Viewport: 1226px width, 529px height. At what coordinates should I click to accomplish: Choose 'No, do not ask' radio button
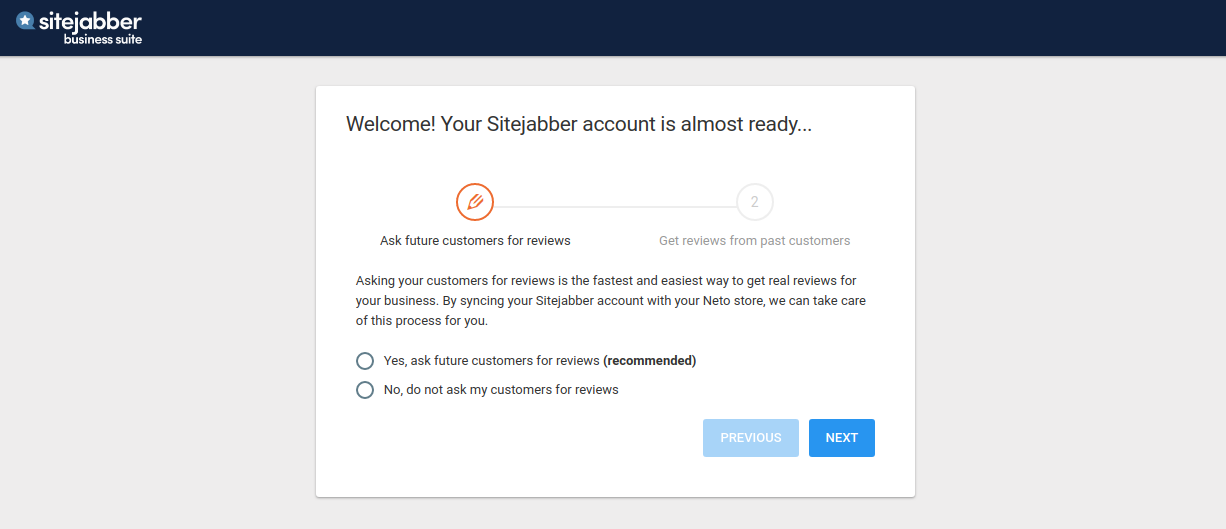[x=365, y=390]
